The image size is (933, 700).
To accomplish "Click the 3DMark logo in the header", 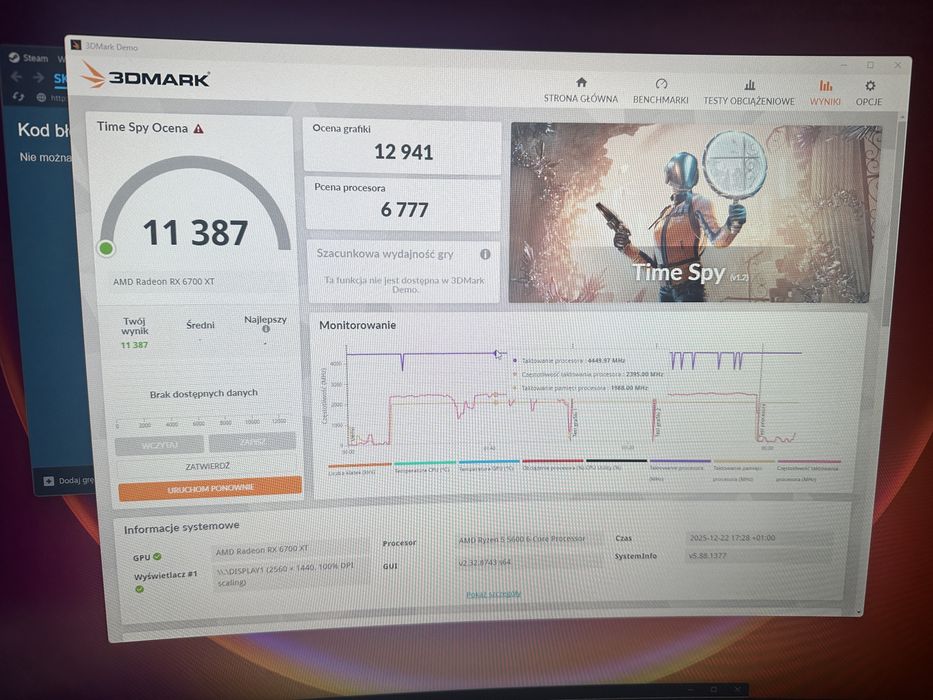I will [146, 77].
